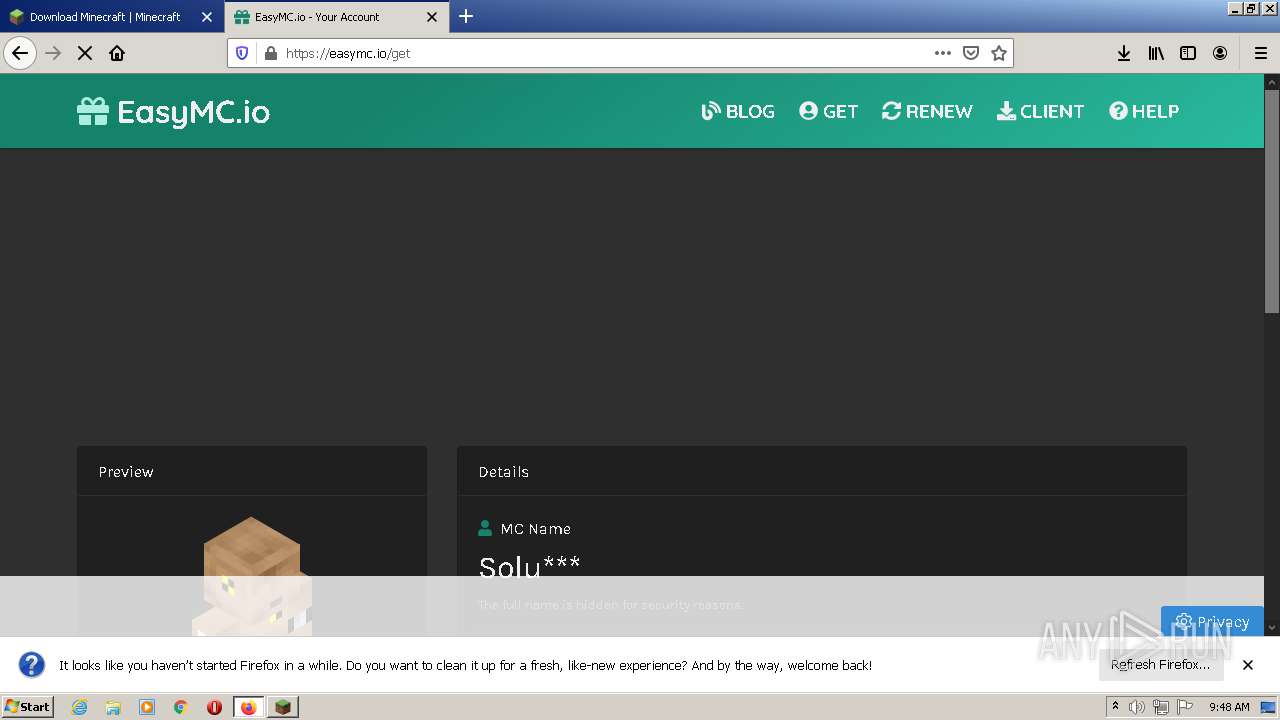Show Library history and bookmarks
Image resolution: width=1280 pixels, height=720 pixels.
click(x=1156, y=53)
